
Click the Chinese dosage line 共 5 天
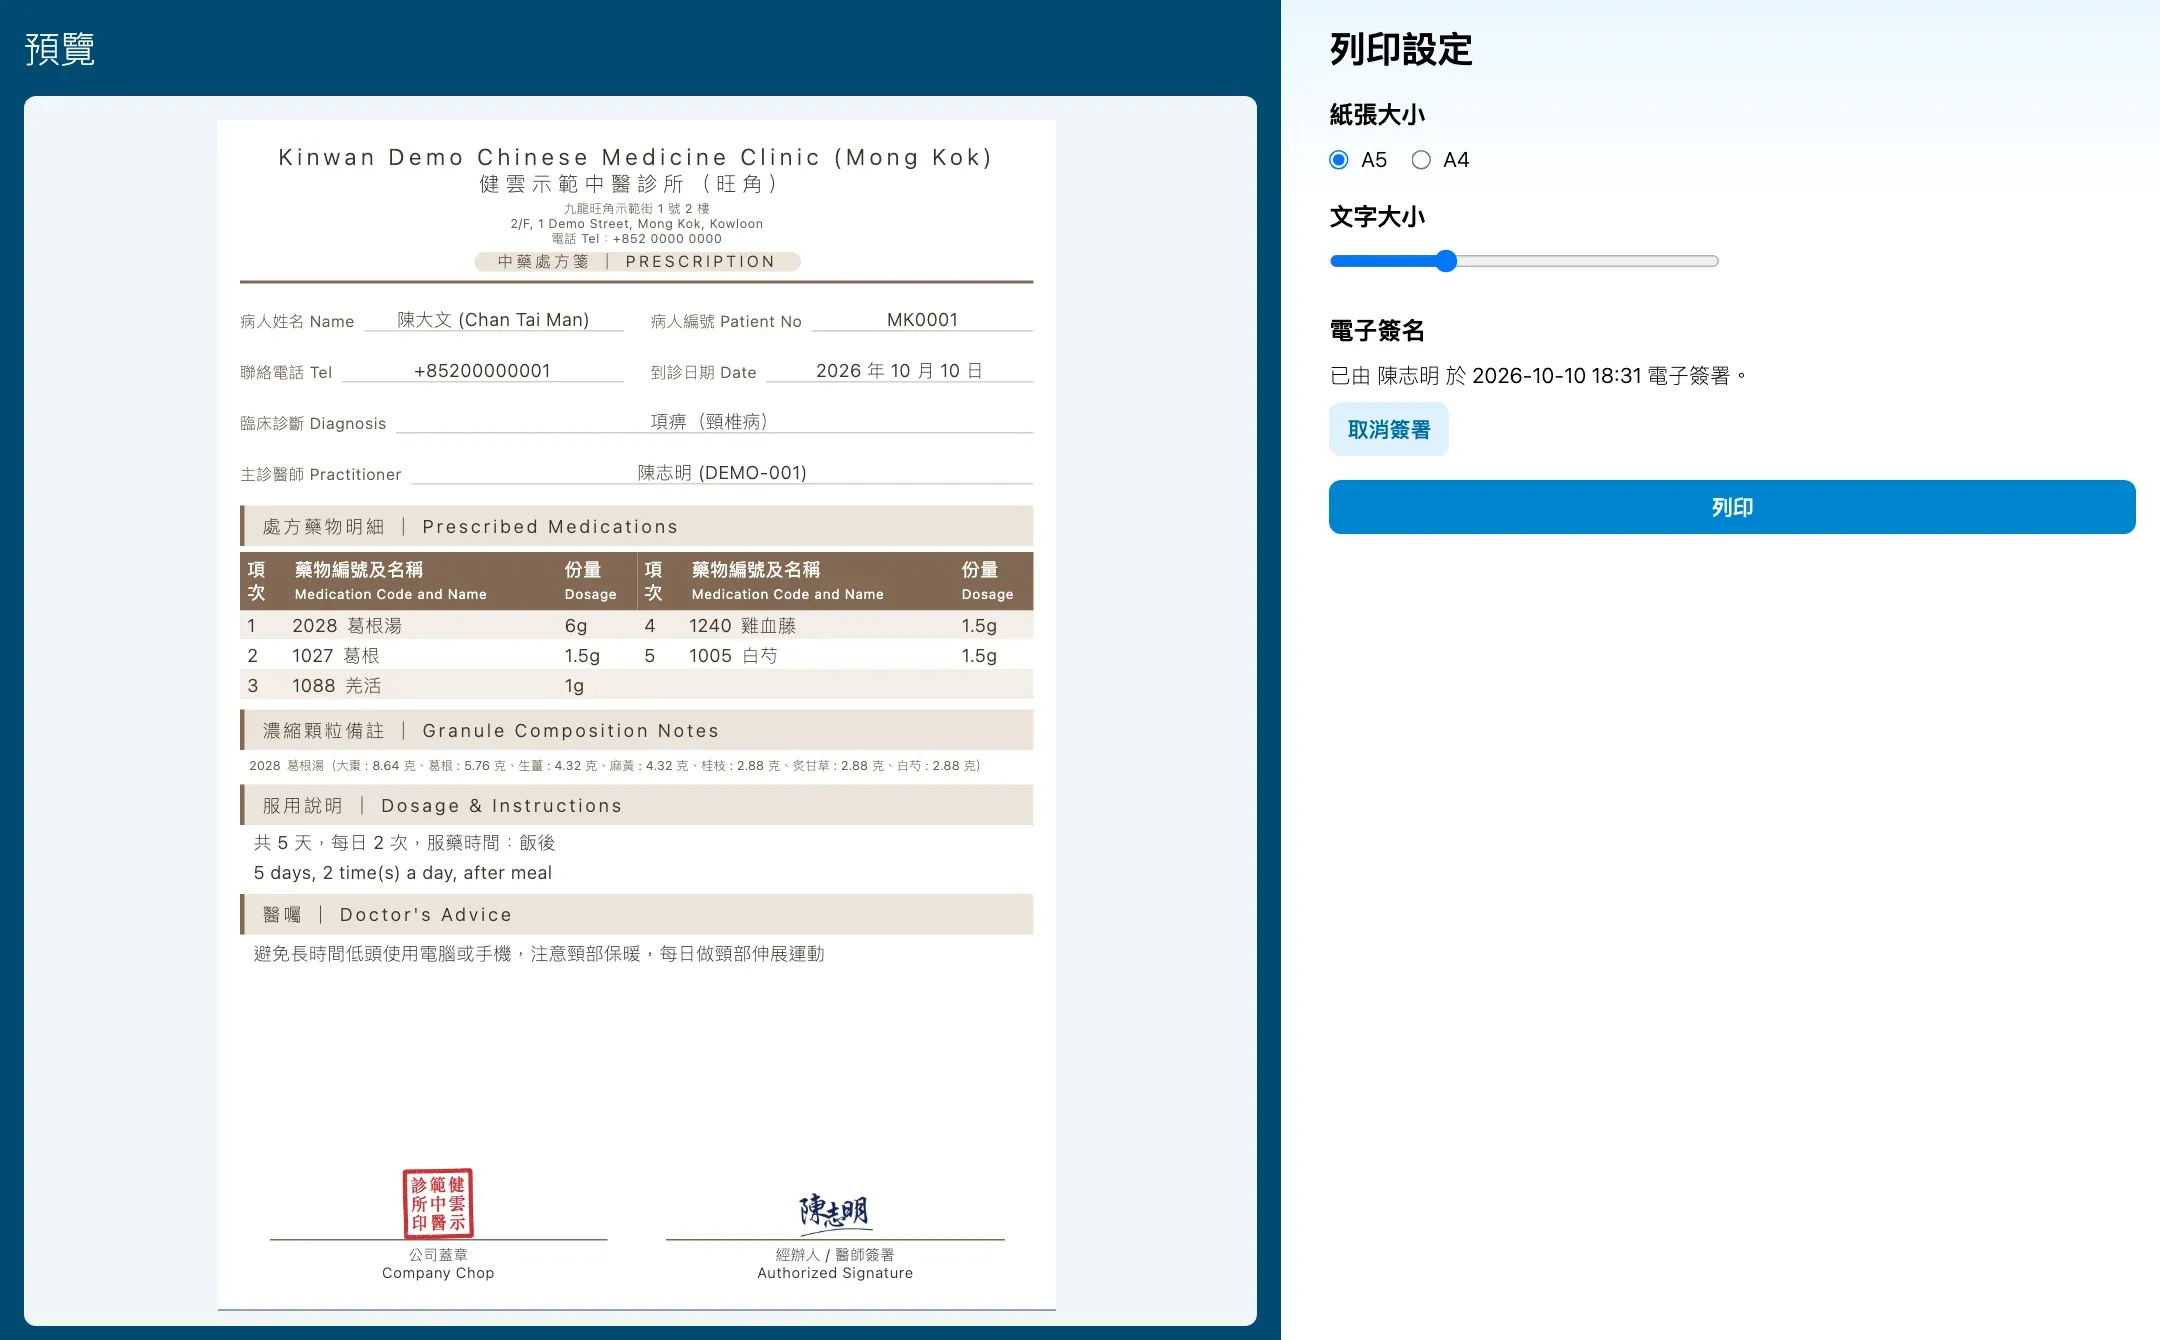click(404, 843)
